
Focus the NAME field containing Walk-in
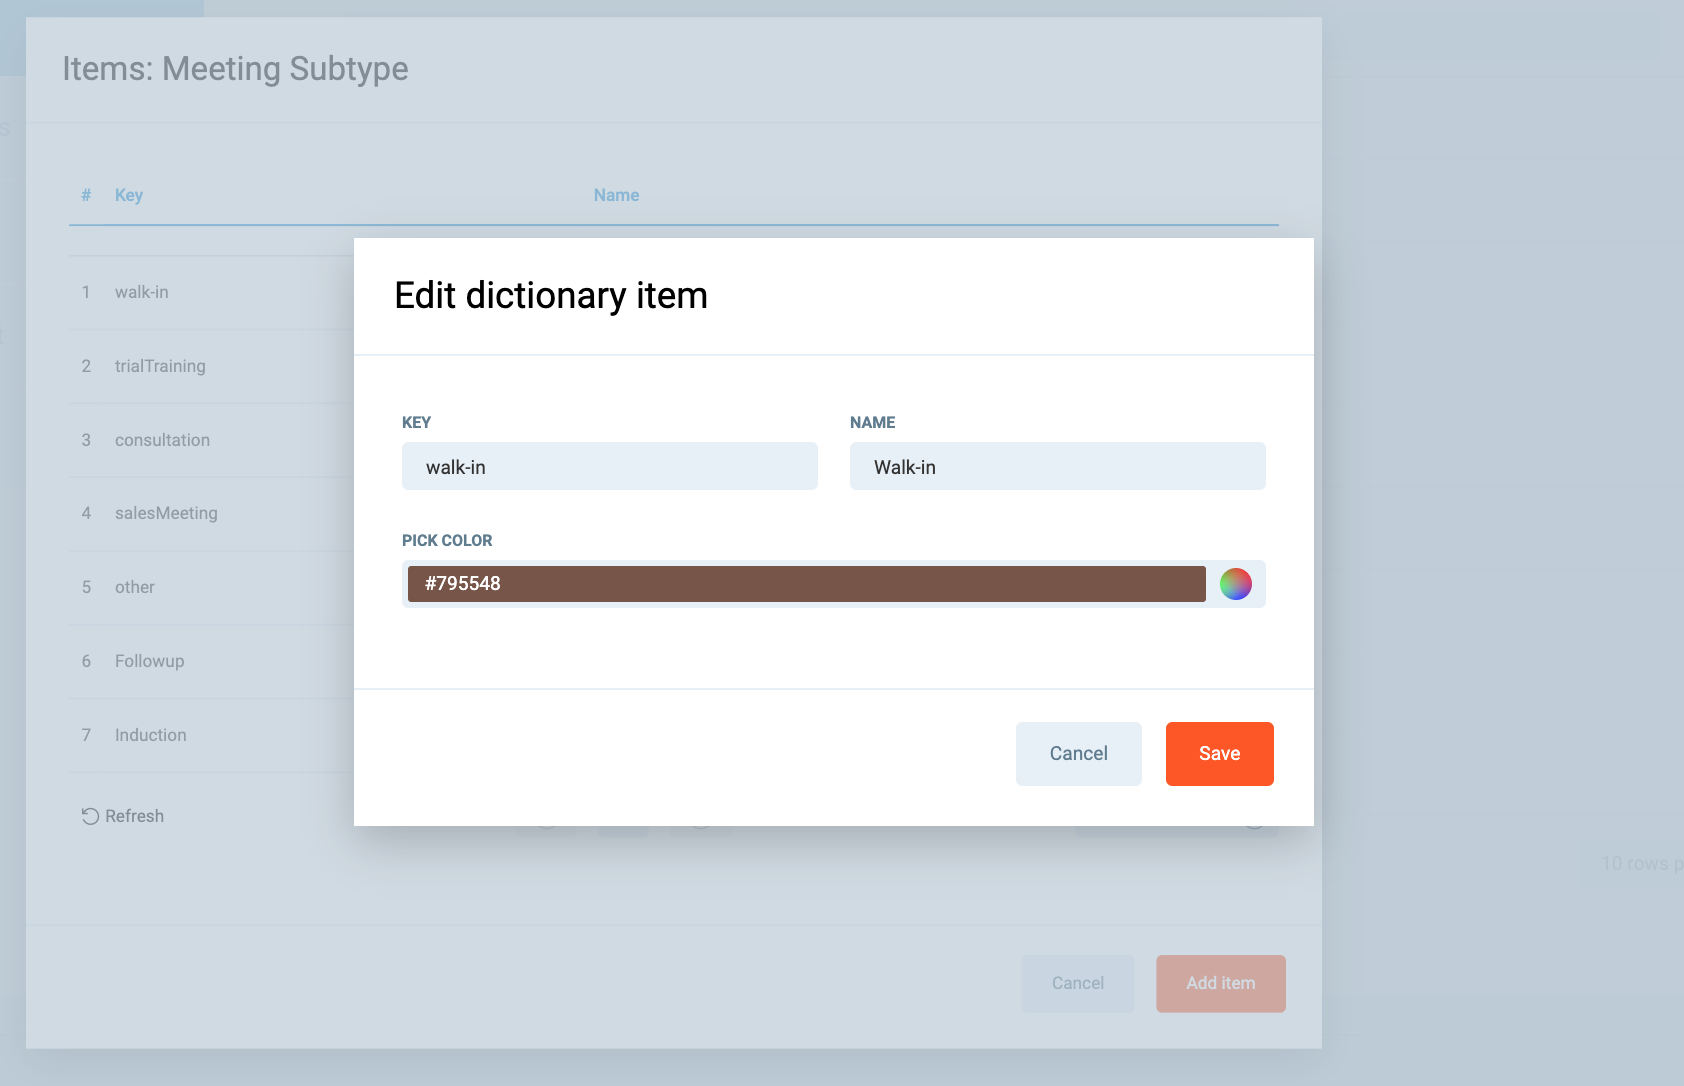[x=1057, y=467]
